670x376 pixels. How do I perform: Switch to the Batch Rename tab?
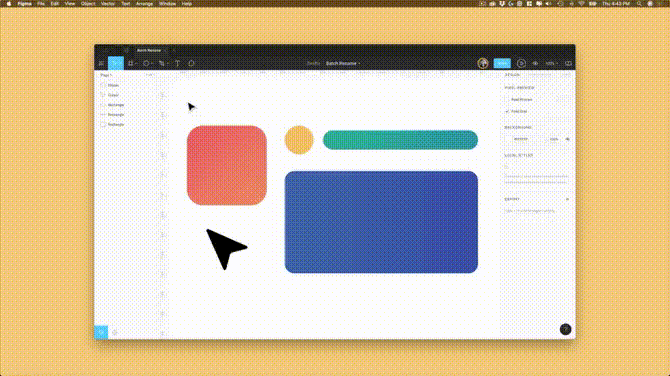[149, 50]
